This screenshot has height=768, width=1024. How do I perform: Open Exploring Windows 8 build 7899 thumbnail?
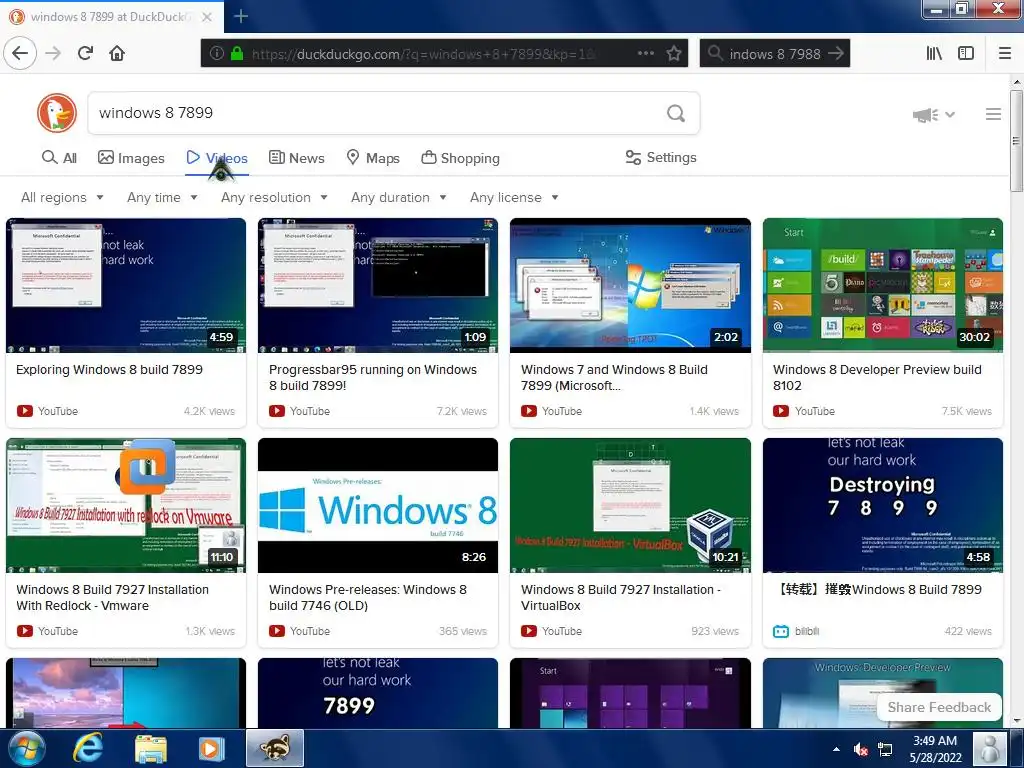point(126,285)
